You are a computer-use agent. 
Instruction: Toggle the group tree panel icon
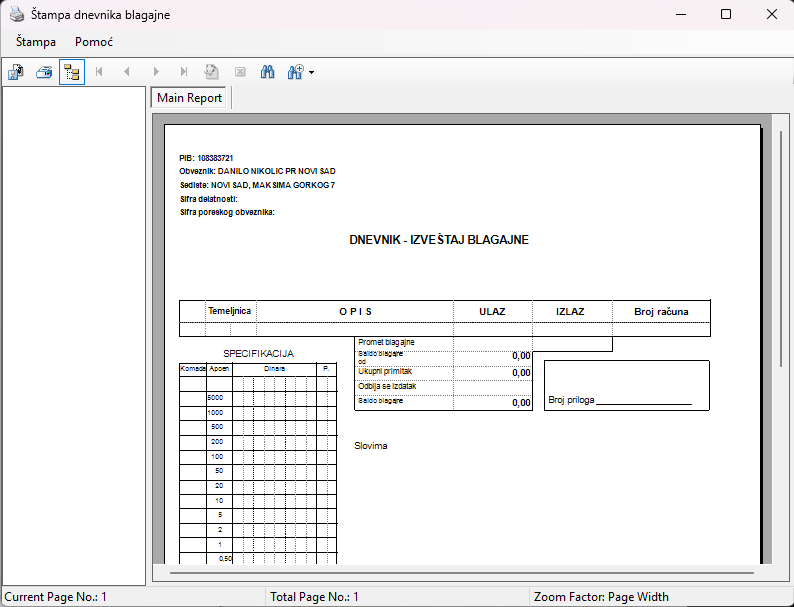[x=72, y=72]
